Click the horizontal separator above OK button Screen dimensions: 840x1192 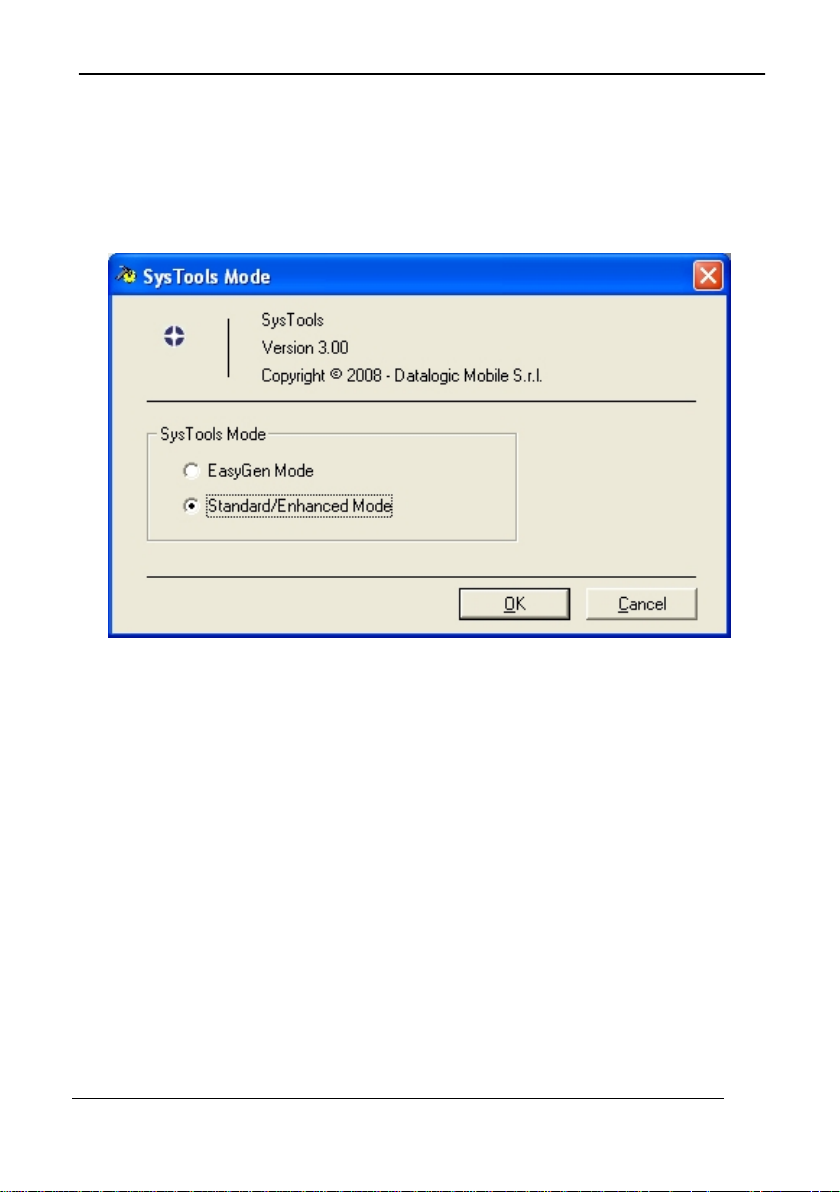click(421, 577)
